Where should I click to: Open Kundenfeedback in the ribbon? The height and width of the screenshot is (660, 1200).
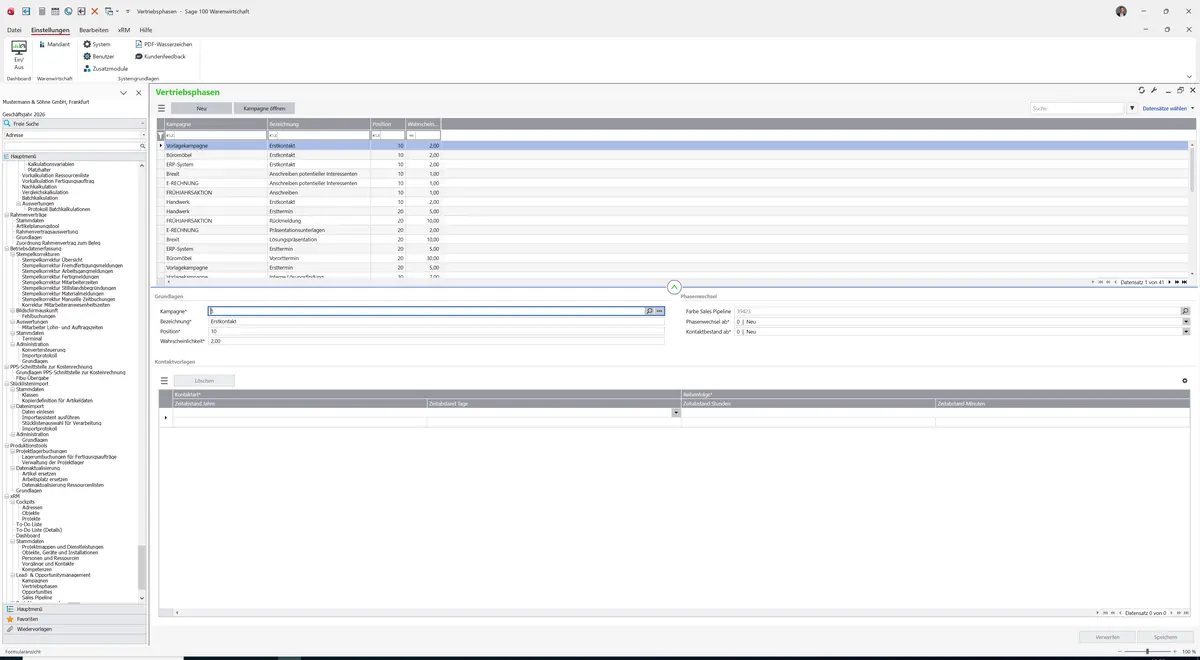tap(160, 56)
